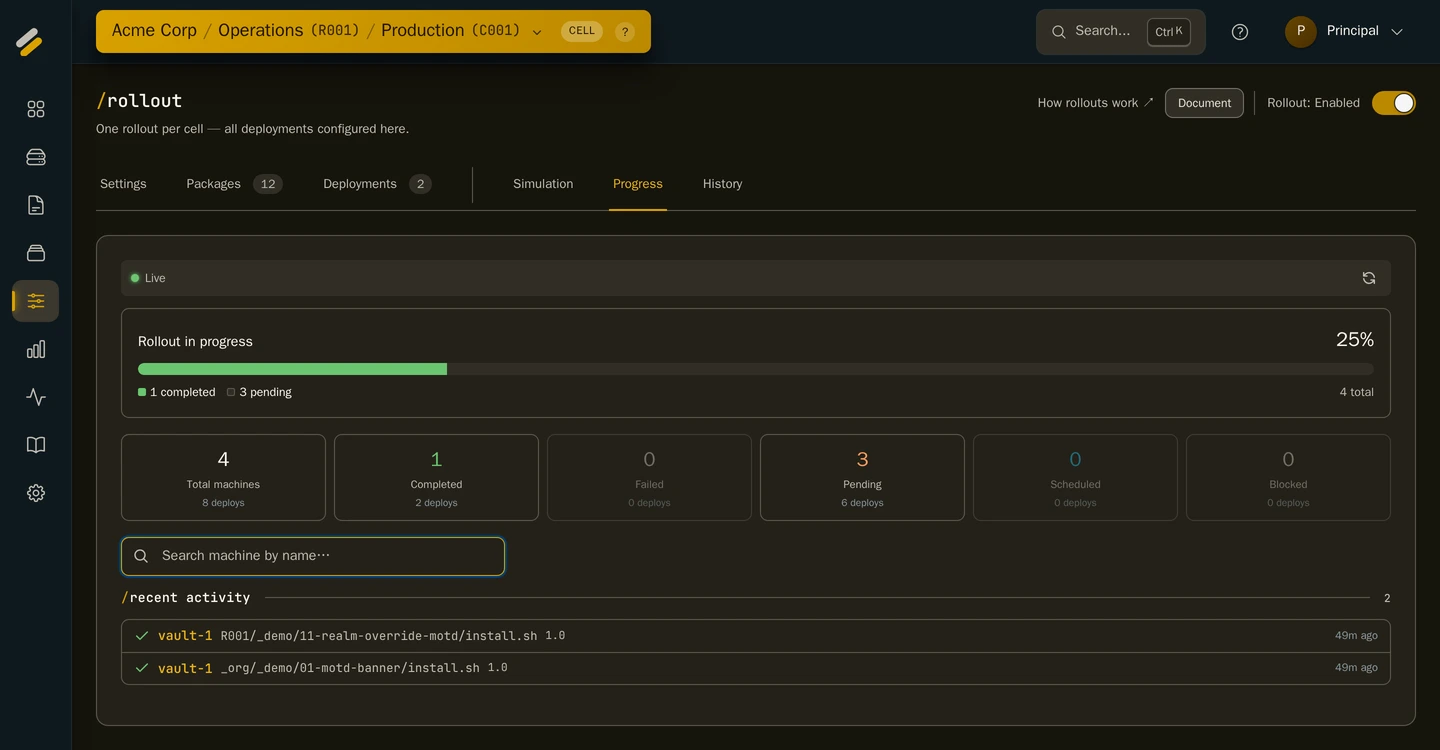The width and height of the screenshot is (1440, 750).
Task: Click the question mark badge in breadcrumb
Action: point(625,32)
